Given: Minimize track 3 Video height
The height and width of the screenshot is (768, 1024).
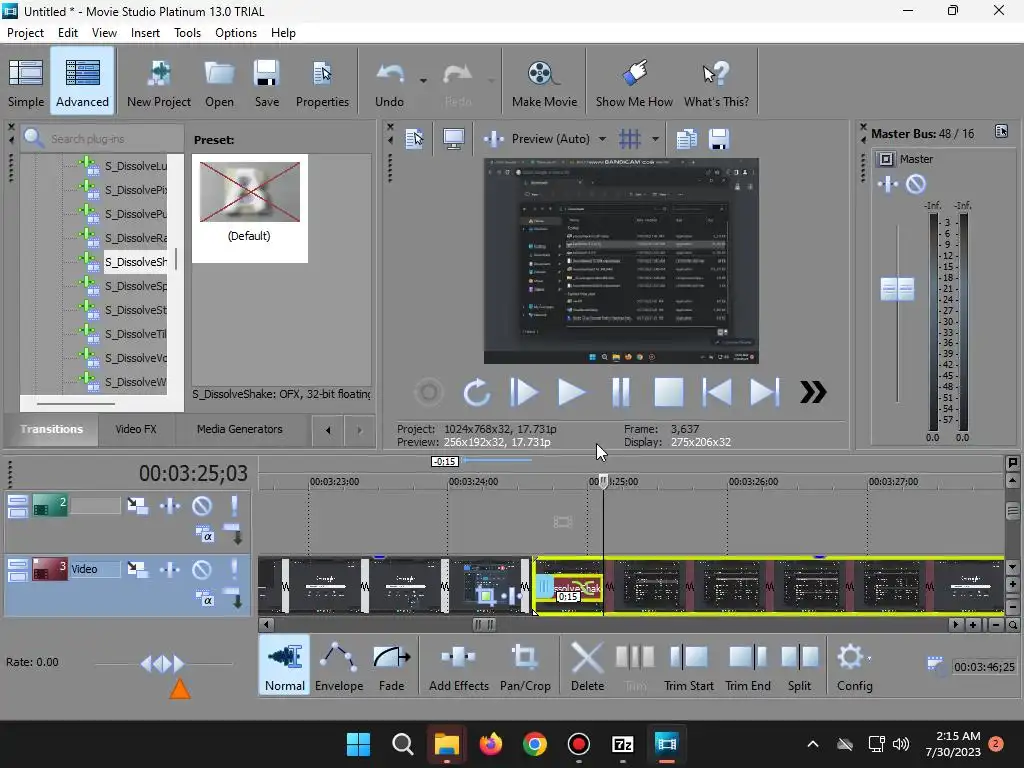Looking at the screenshot, I should coord(18,564).
